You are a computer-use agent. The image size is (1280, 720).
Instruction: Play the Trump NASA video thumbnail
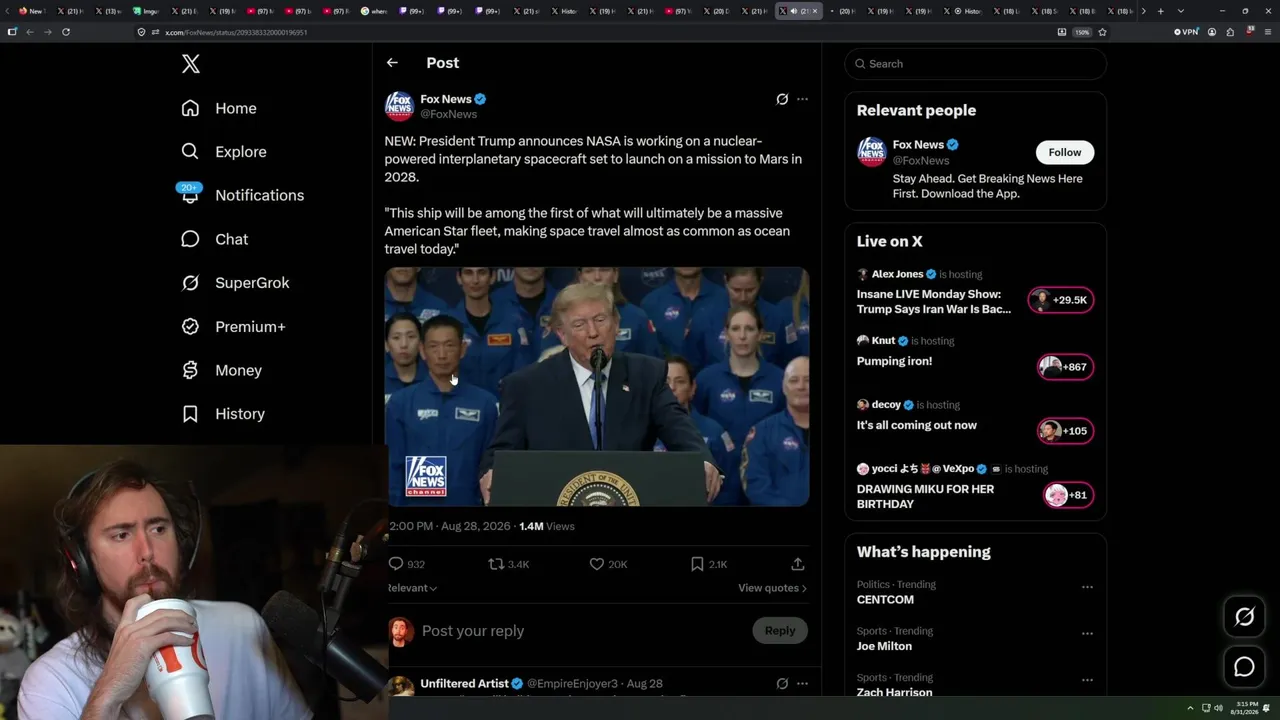click(597, 386)
